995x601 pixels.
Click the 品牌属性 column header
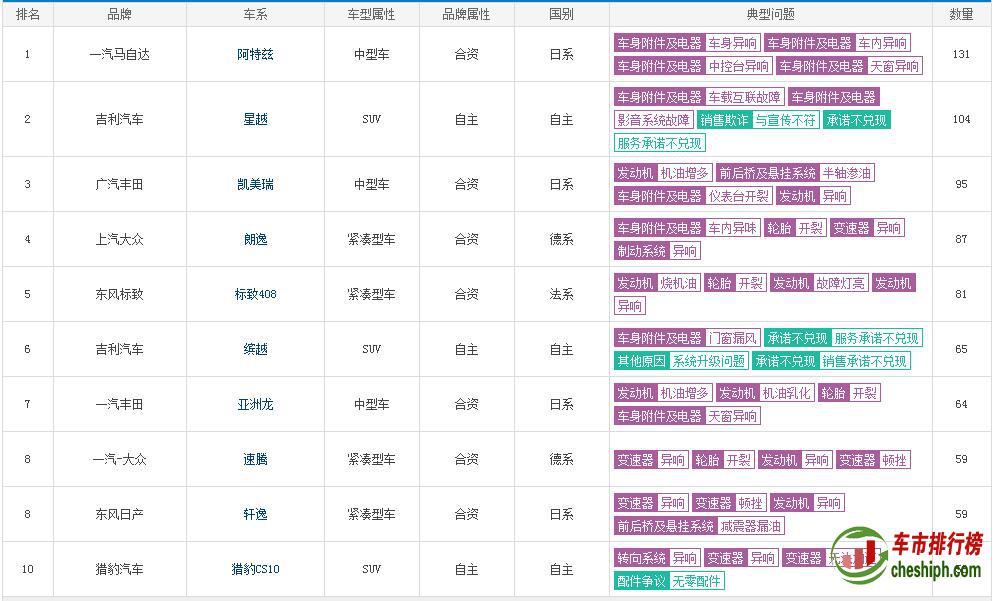(x=466, y=15)
